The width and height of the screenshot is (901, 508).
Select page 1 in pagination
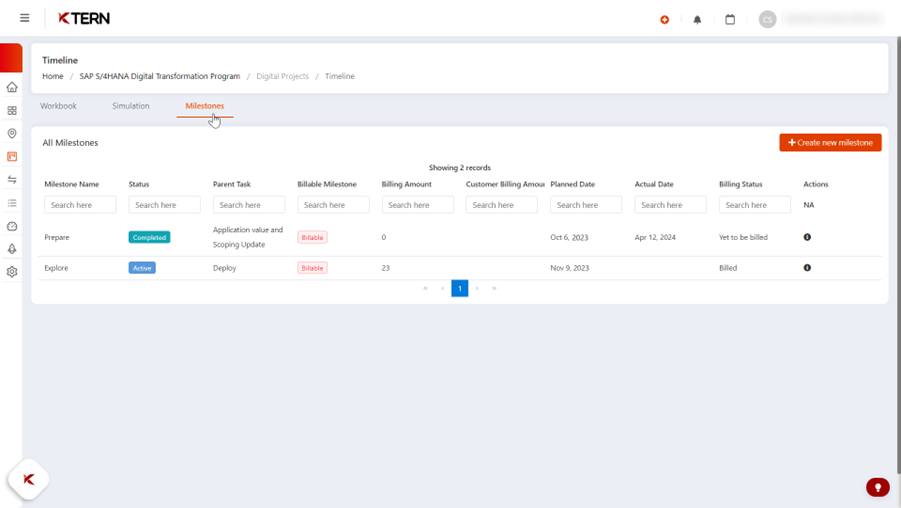click(x=460, y=288)
